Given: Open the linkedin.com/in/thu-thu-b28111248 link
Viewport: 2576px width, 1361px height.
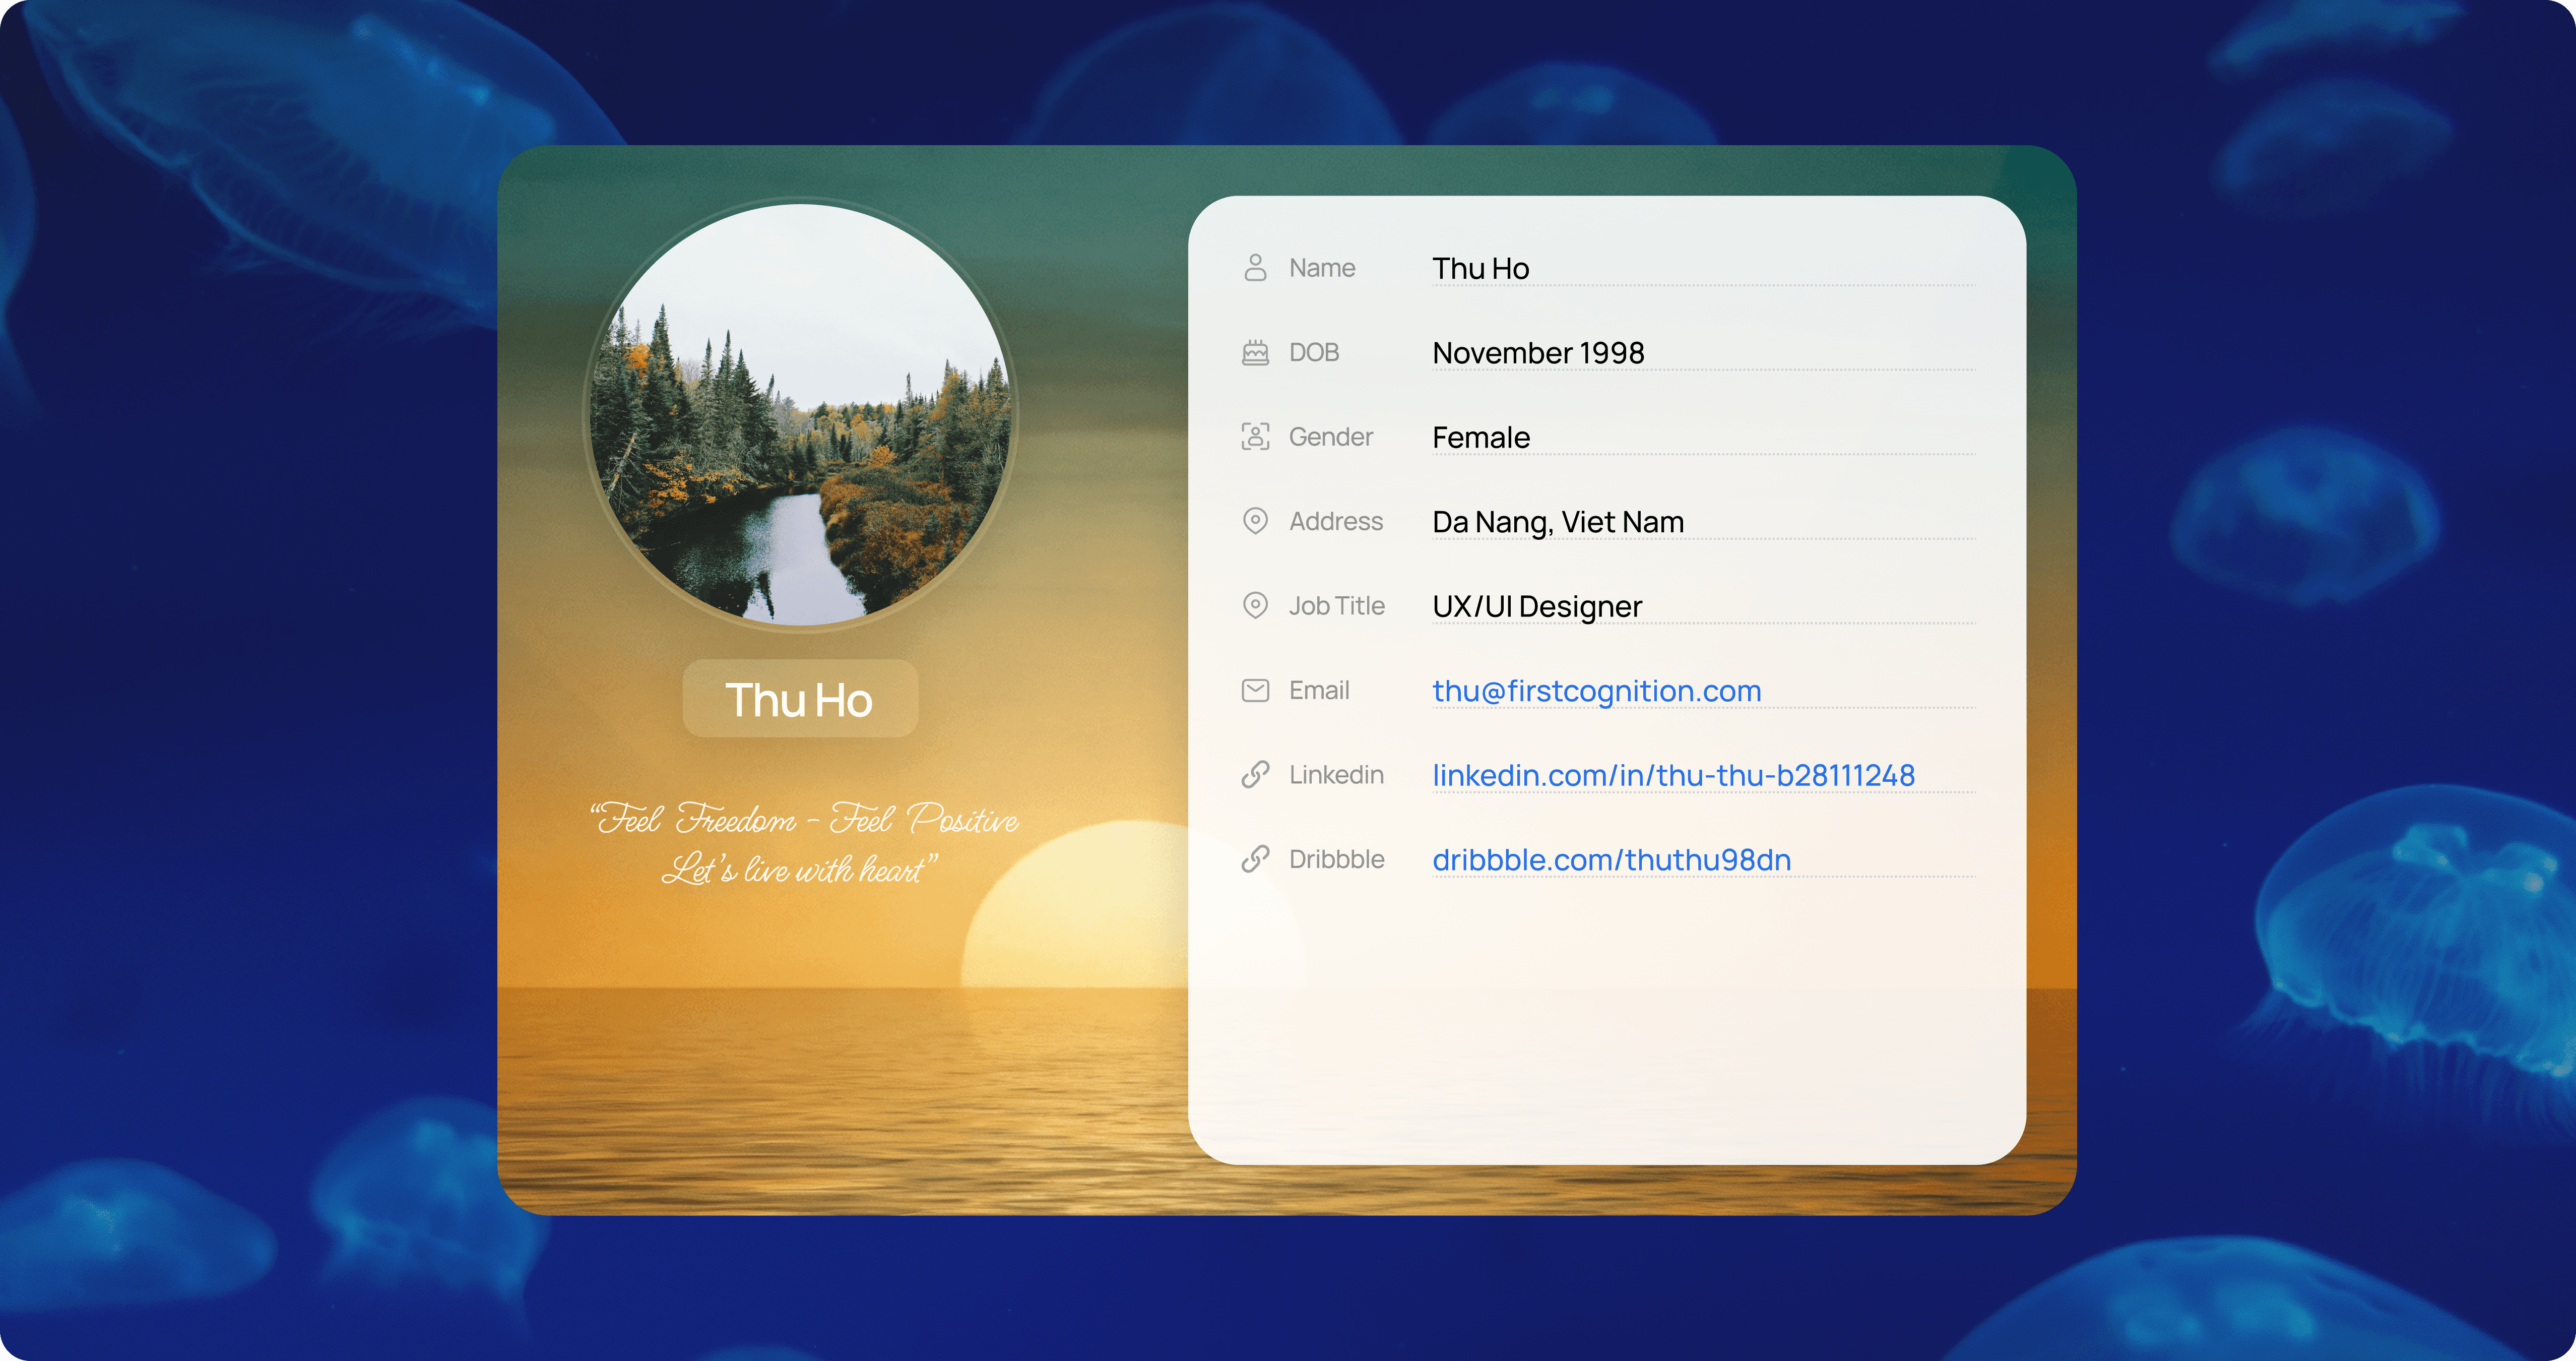Looking at the screenshot, I should pos(1673,775).
